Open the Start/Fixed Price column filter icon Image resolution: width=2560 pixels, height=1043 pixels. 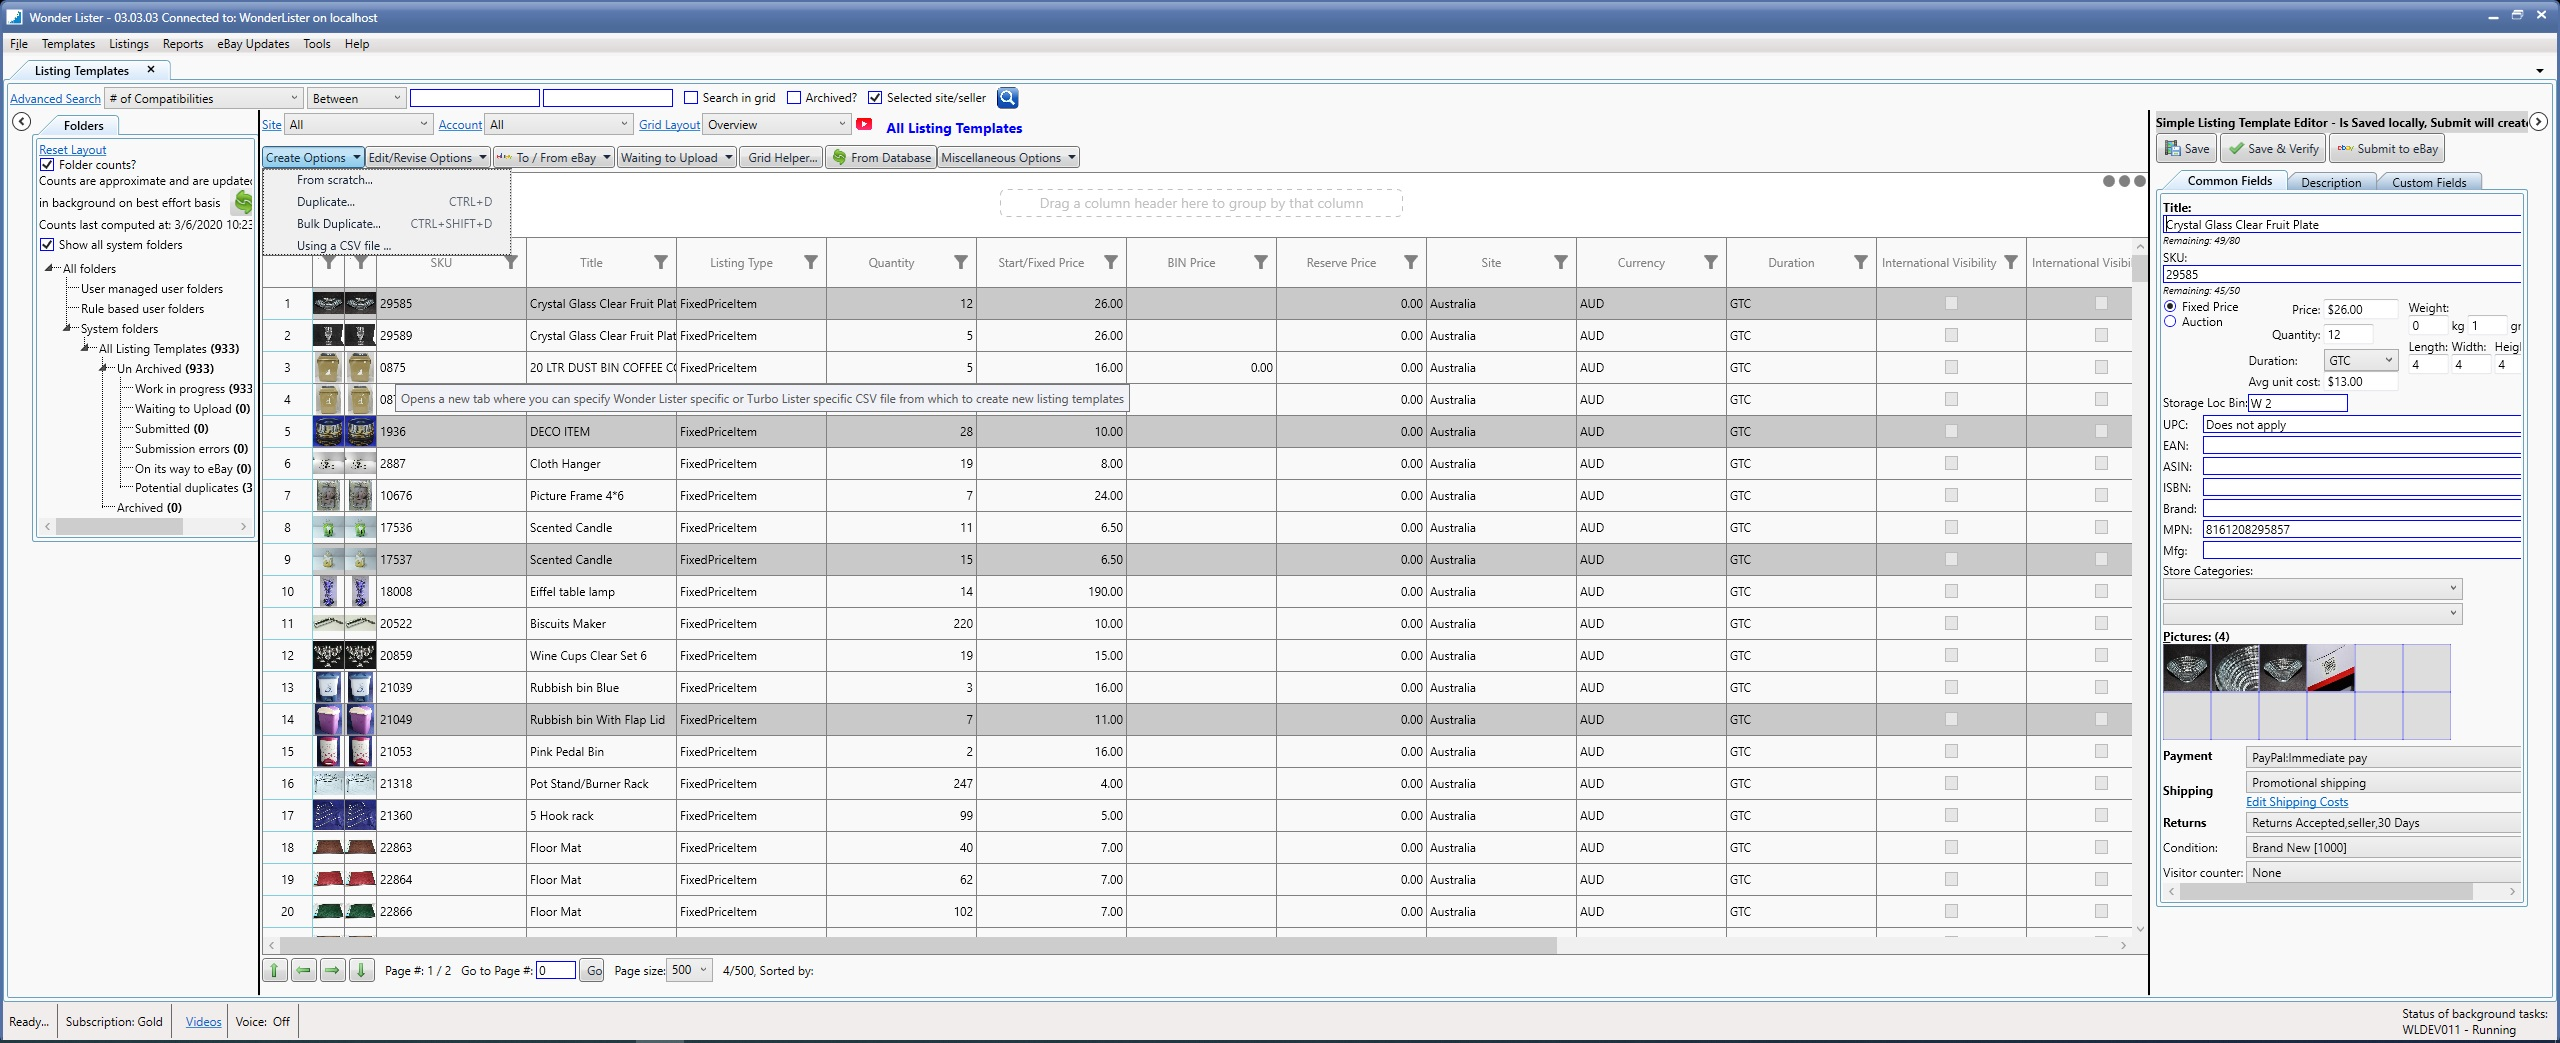coord(1111,262)
